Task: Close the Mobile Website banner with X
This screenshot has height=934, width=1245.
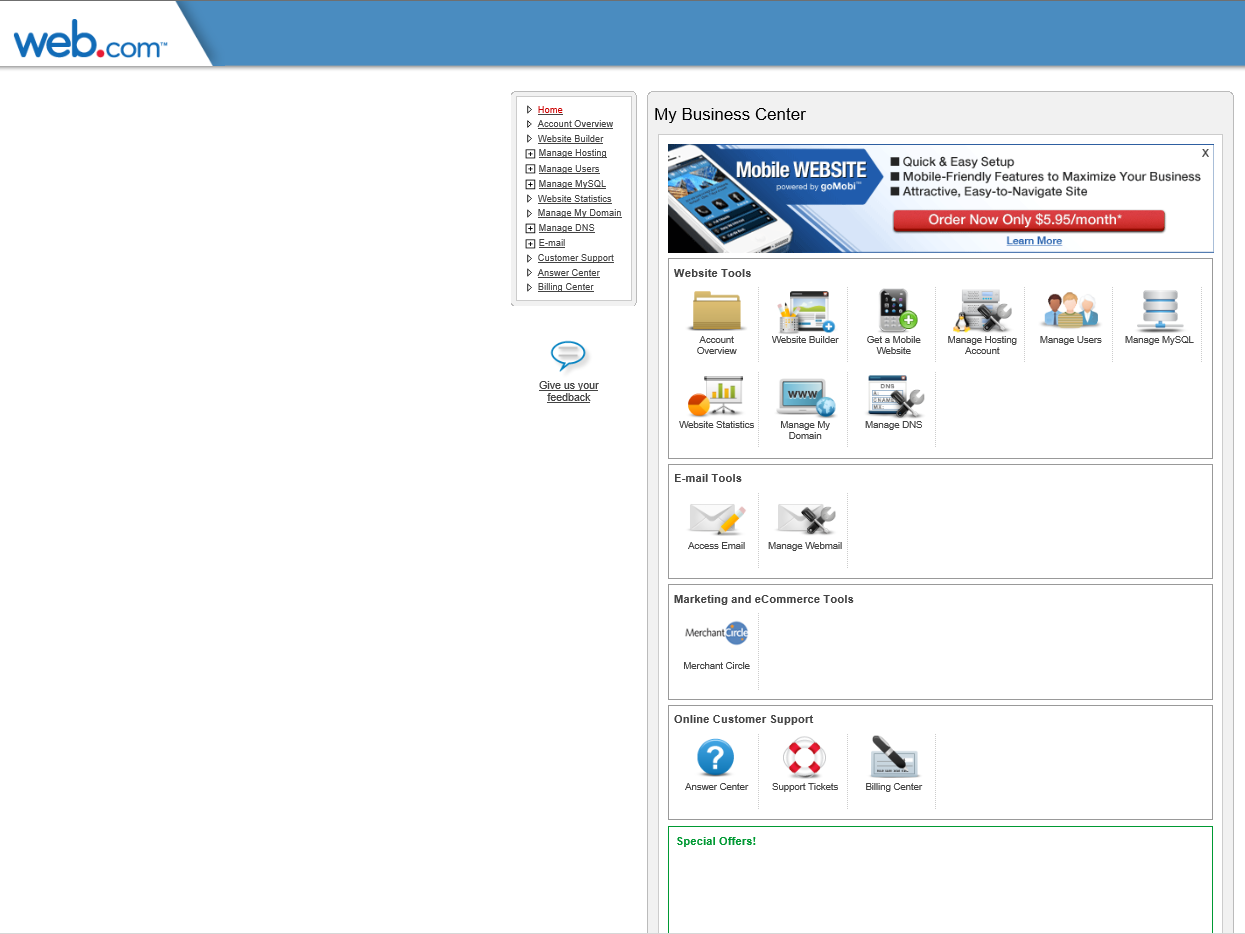Action: point(1205,153)
